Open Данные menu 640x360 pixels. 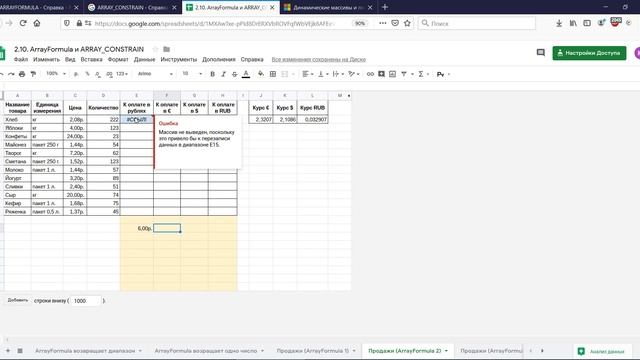tap(144, 60)
